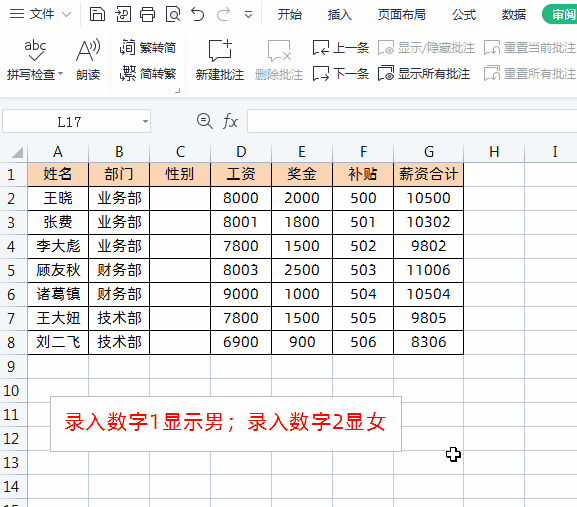Click the 朗读 read aloud icon
This screenshot has height=507, width=577.
click(88, 59)
